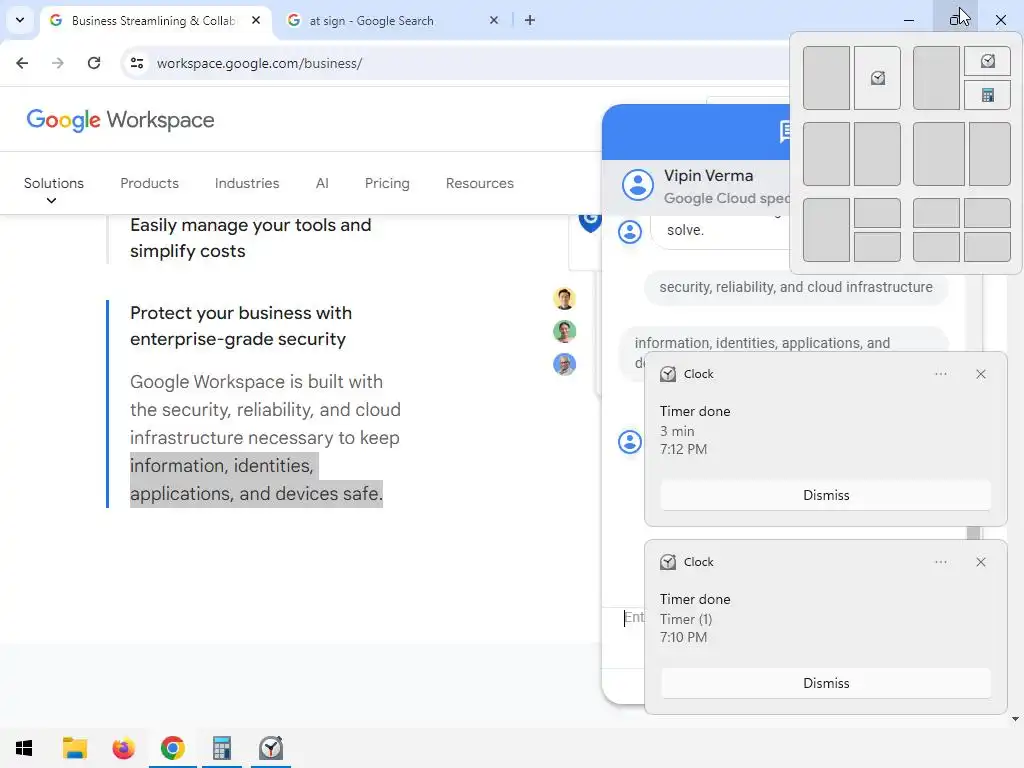This screenshot has width=1024, height=768.
Task: Click the first collaborator avatar photo
Action: tap(564, 298)
